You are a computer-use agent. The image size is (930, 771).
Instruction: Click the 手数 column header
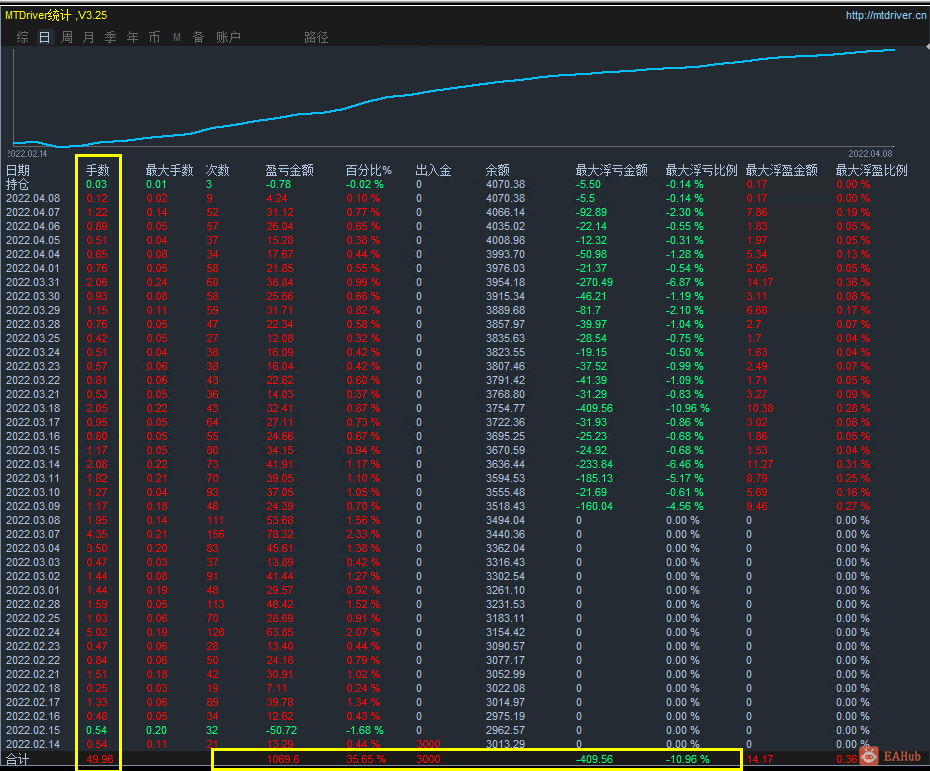pyautogui.click(x=97, y=171)
